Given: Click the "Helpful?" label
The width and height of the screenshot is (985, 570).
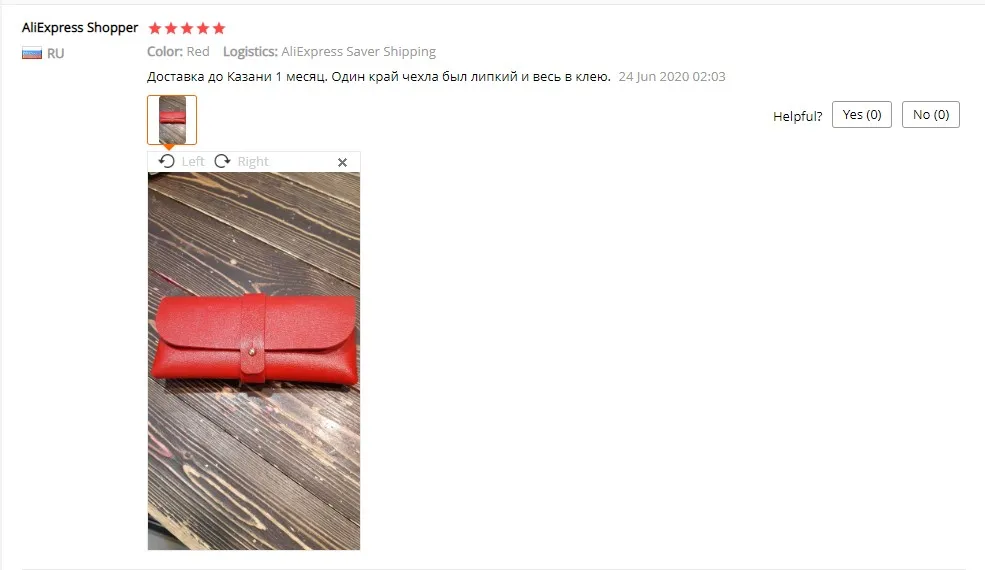Looking at the screenshot, I should [x=797, y=116].
